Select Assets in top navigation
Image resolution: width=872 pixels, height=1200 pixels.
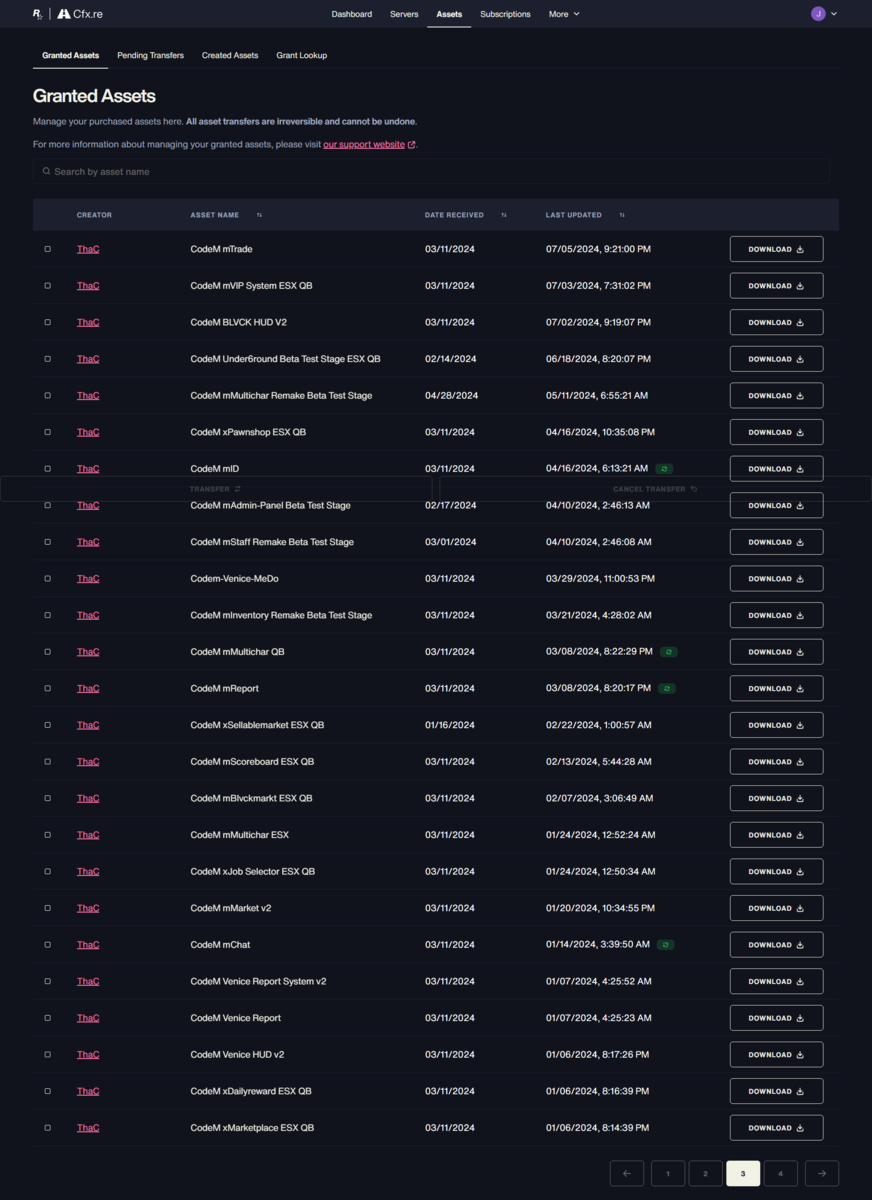coord(449,14)
